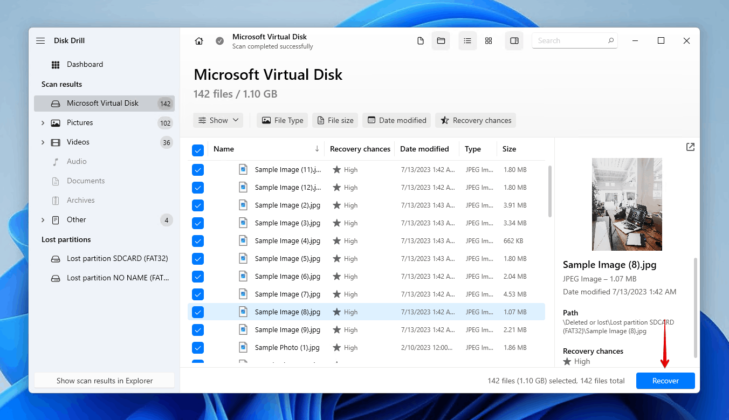Expand the Pictures category in the sidebar
The image size is (729, 420).
(x=42, y=123)
